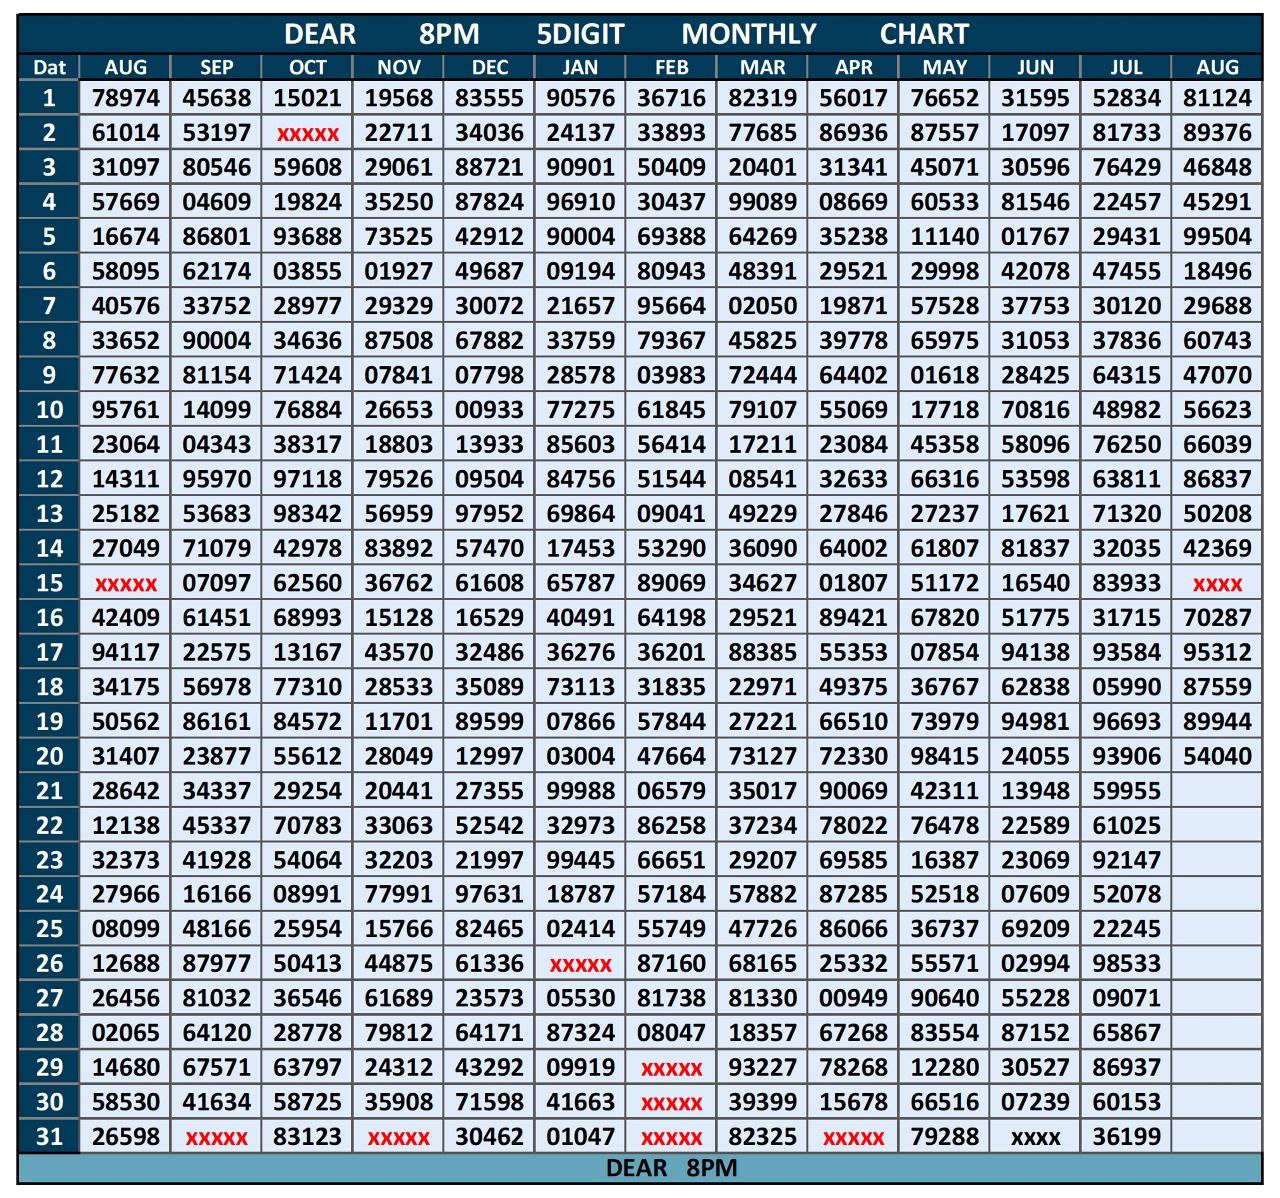Select the JAN column header
This screenshot has height=1198, width=1280.
(580, 67)
